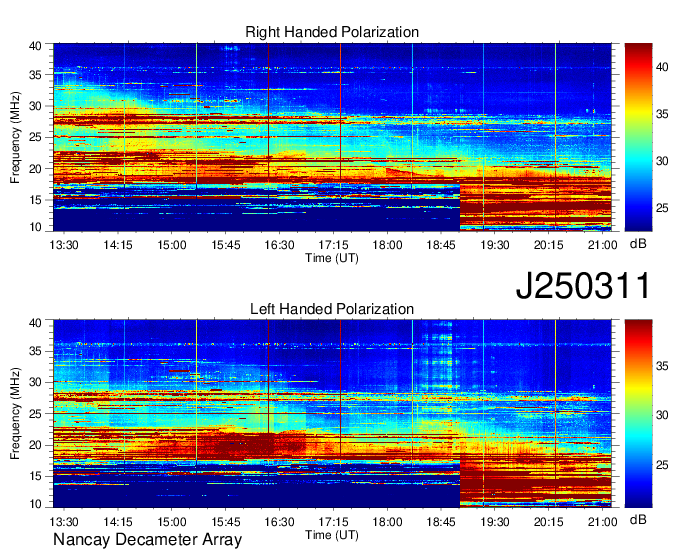This screenshot has width=680, height=552.
Task: Click the 21:00 time tick of the upper plot
Action: 602,245
